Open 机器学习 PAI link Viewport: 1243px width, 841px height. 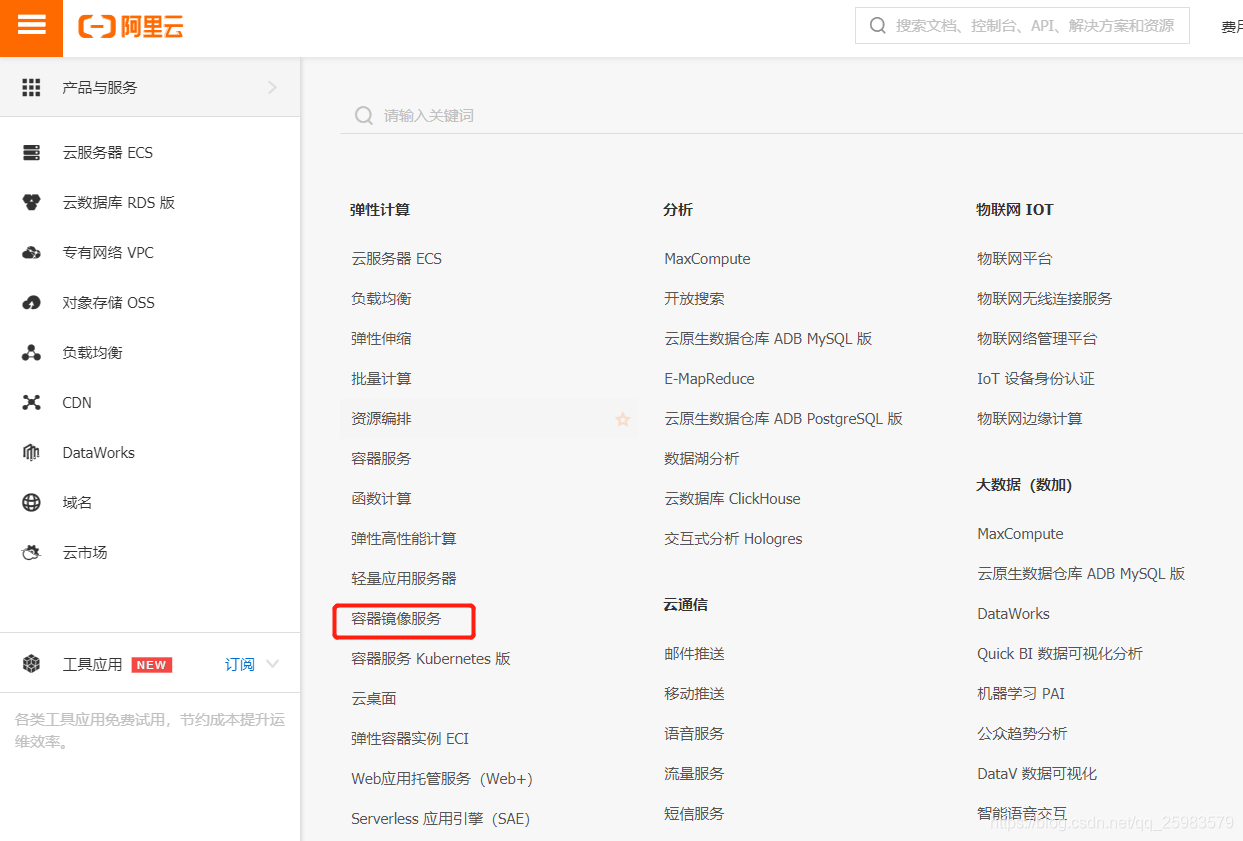pyautogui.click(x=1021, y=694)
